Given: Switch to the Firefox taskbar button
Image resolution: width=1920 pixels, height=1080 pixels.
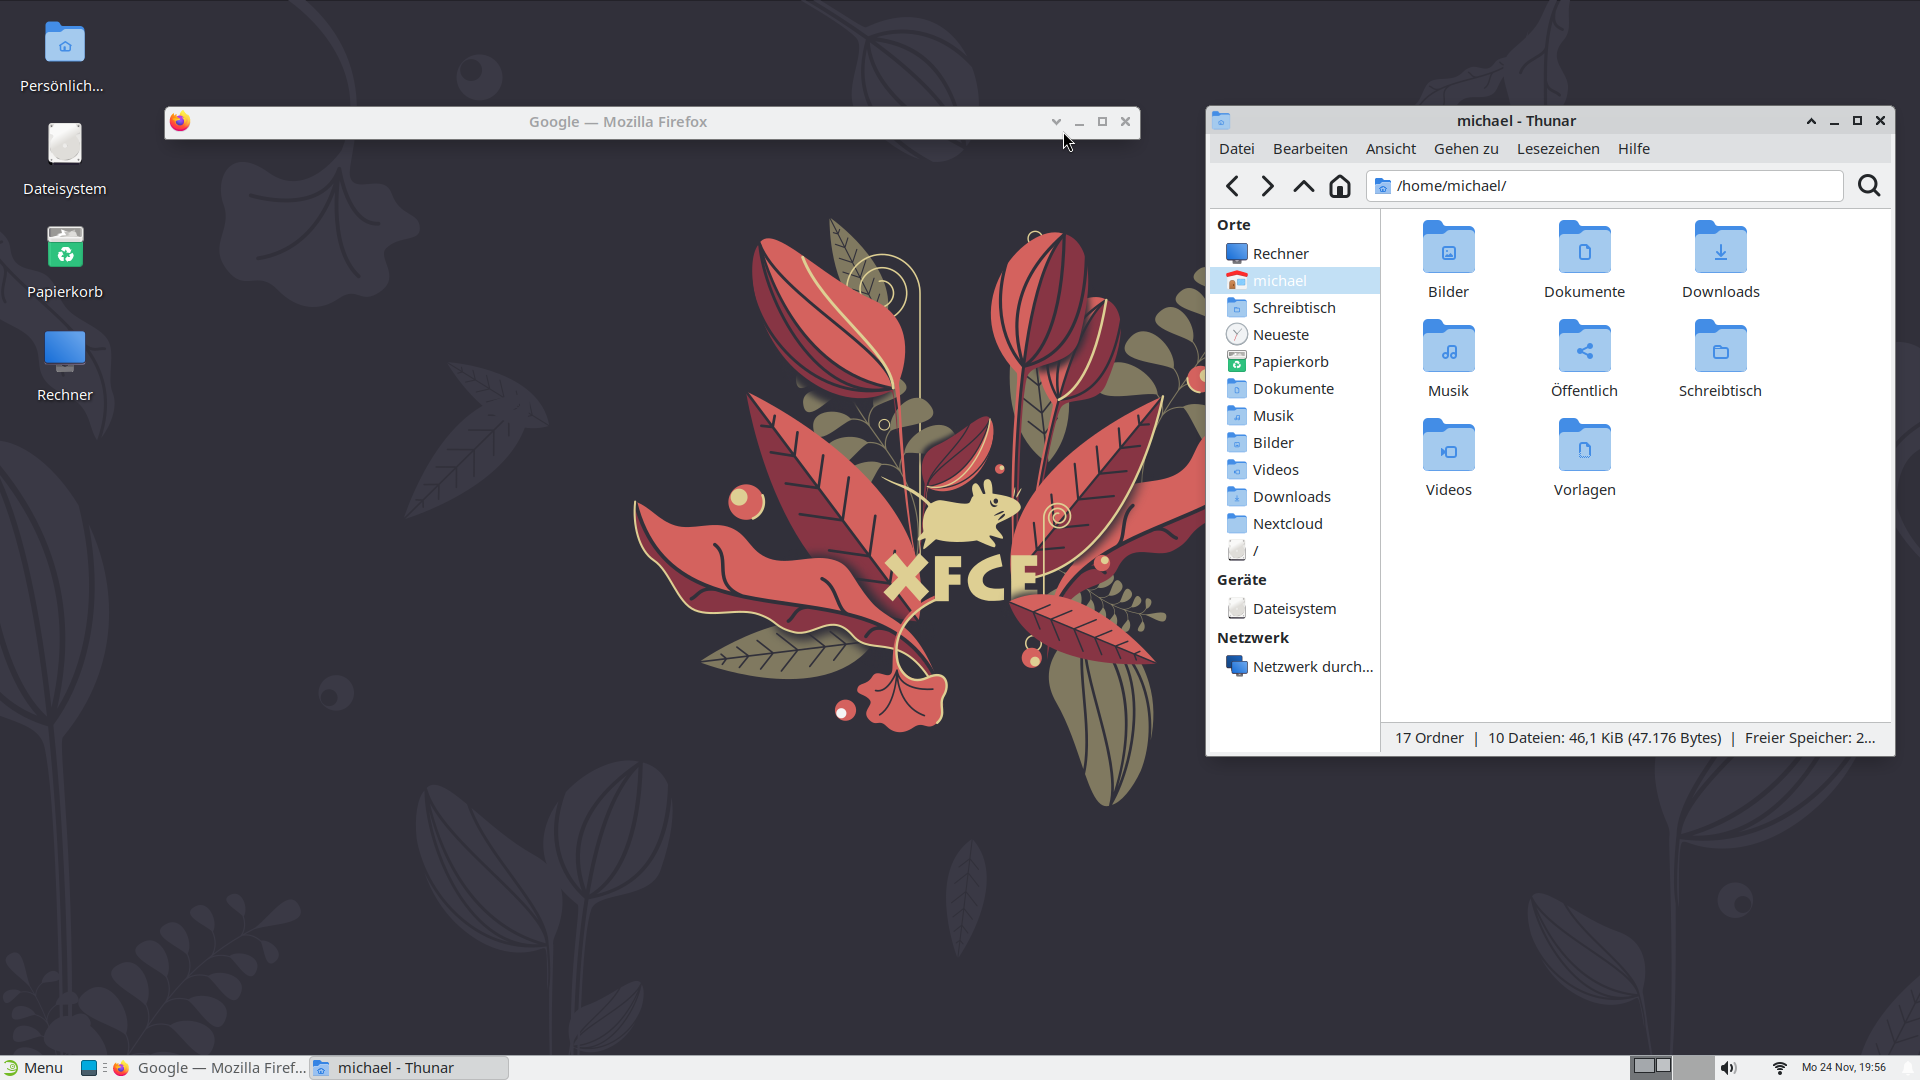Looking at the screenshot, I should (210, 1068).
